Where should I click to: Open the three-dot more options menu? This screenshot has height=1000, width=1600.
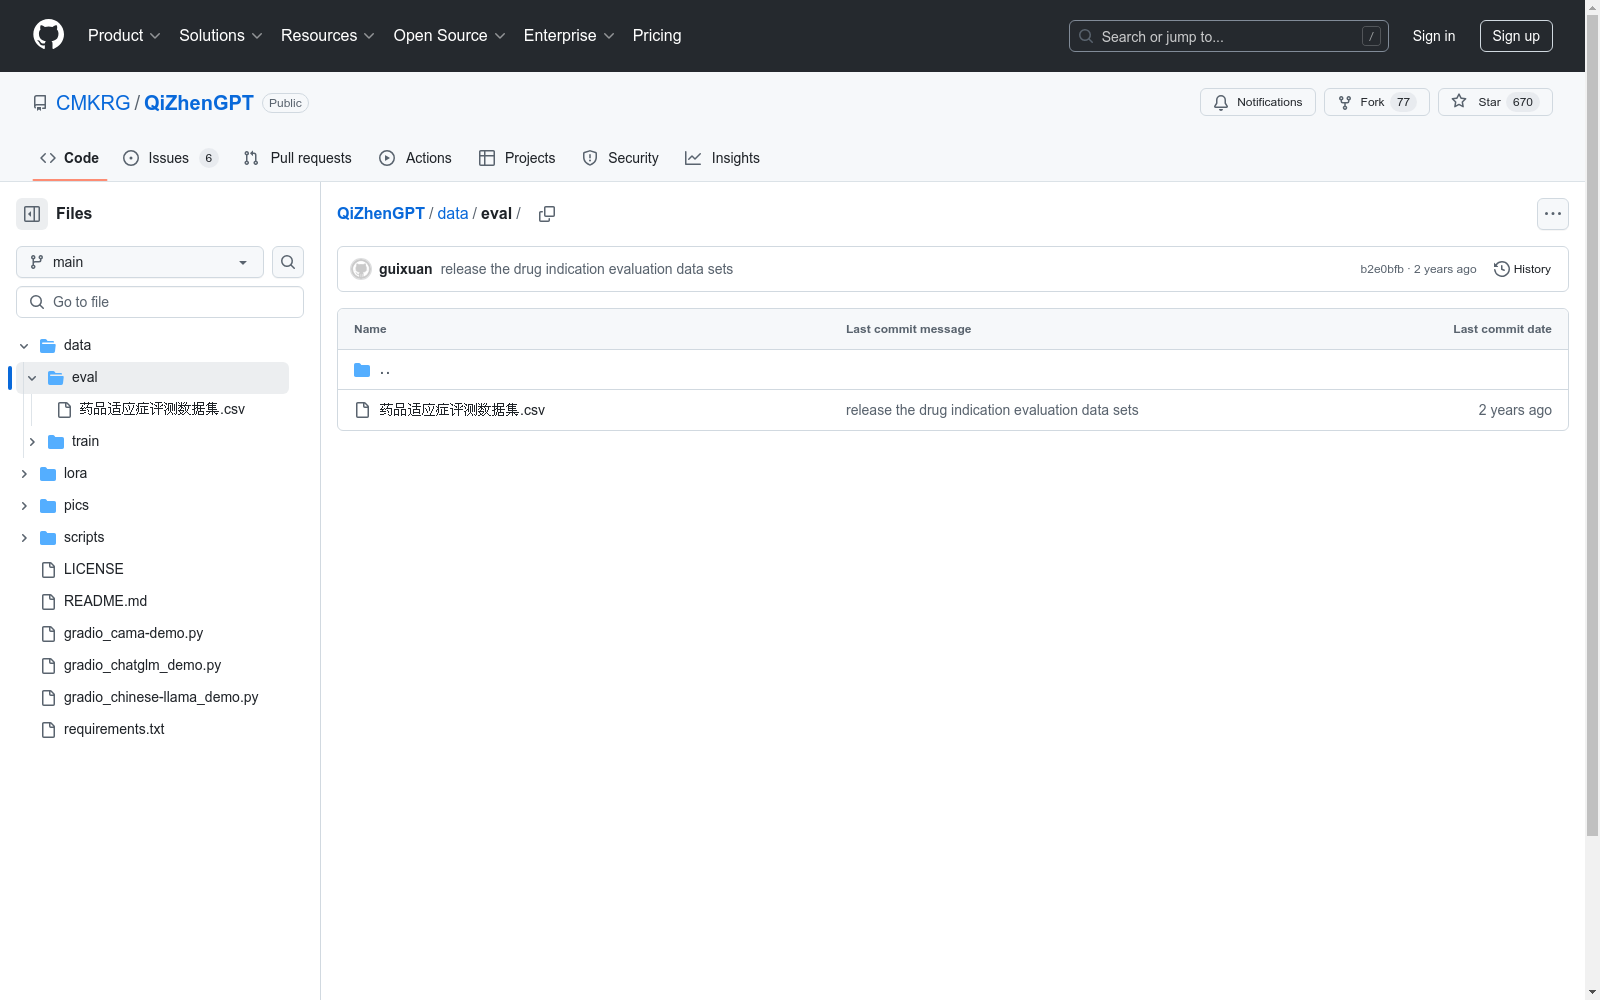[1553, 214]
